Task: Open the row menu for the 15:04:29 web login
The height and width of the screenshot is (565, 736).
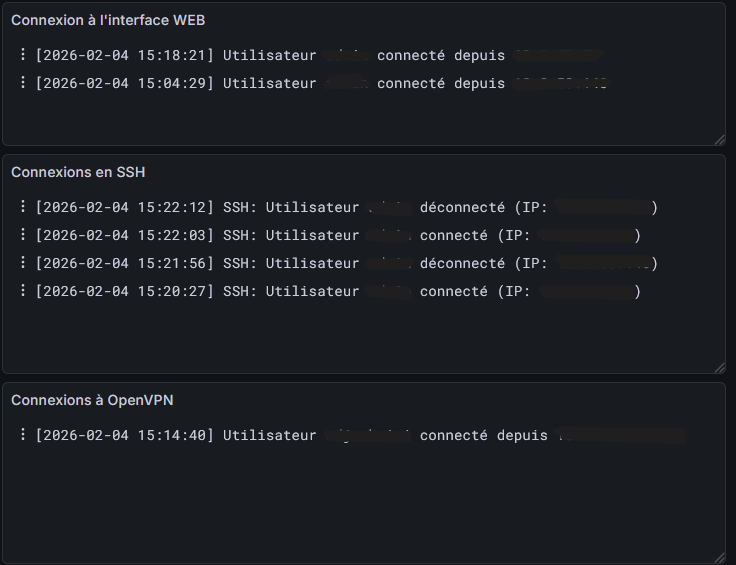Action: point(22,83)
